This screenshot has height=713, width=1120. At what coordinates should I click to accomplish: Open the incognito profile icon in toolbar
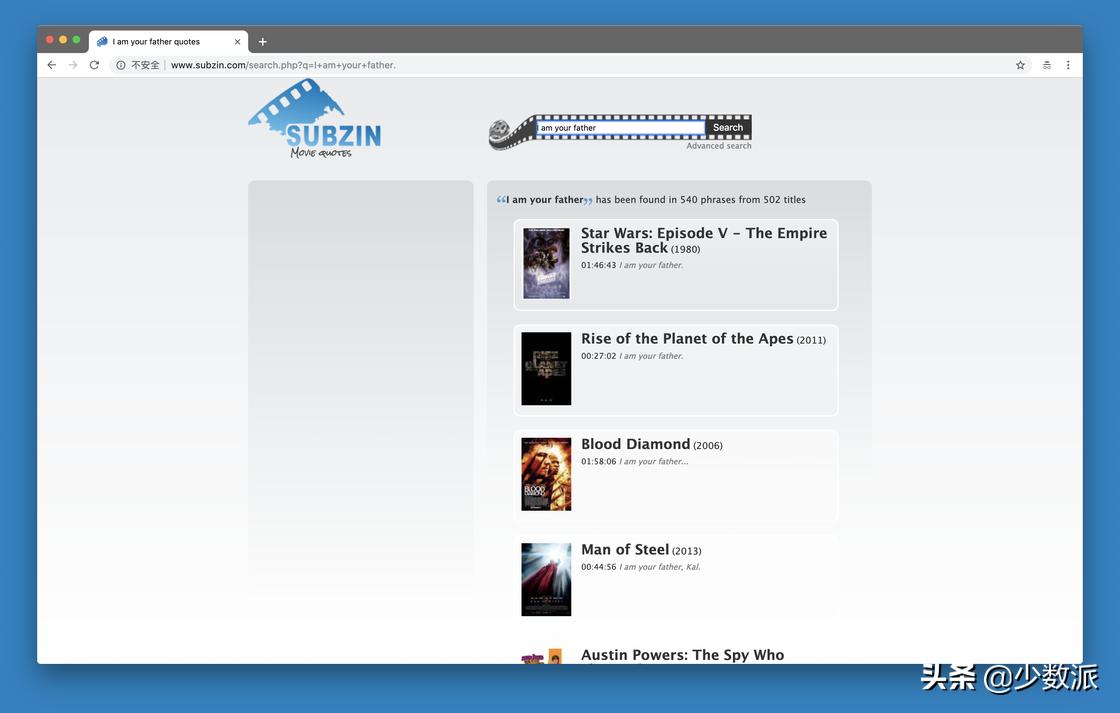tap(1046, 65)
